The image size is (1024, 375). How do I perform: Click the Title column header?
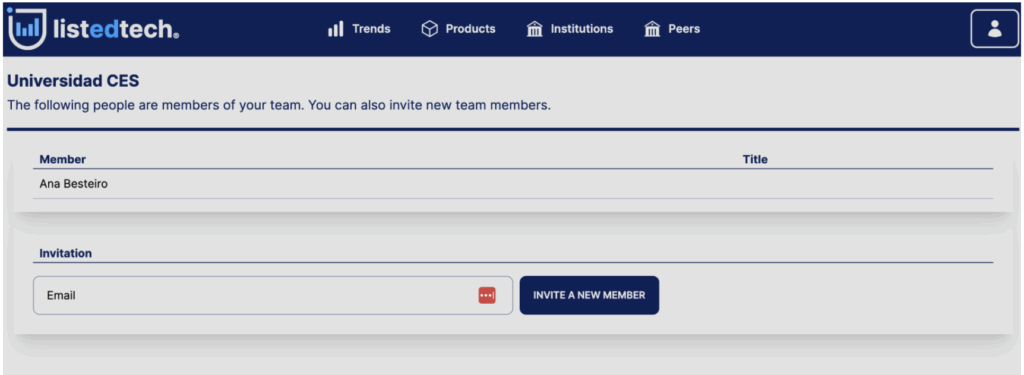click(x=755, y=159)
